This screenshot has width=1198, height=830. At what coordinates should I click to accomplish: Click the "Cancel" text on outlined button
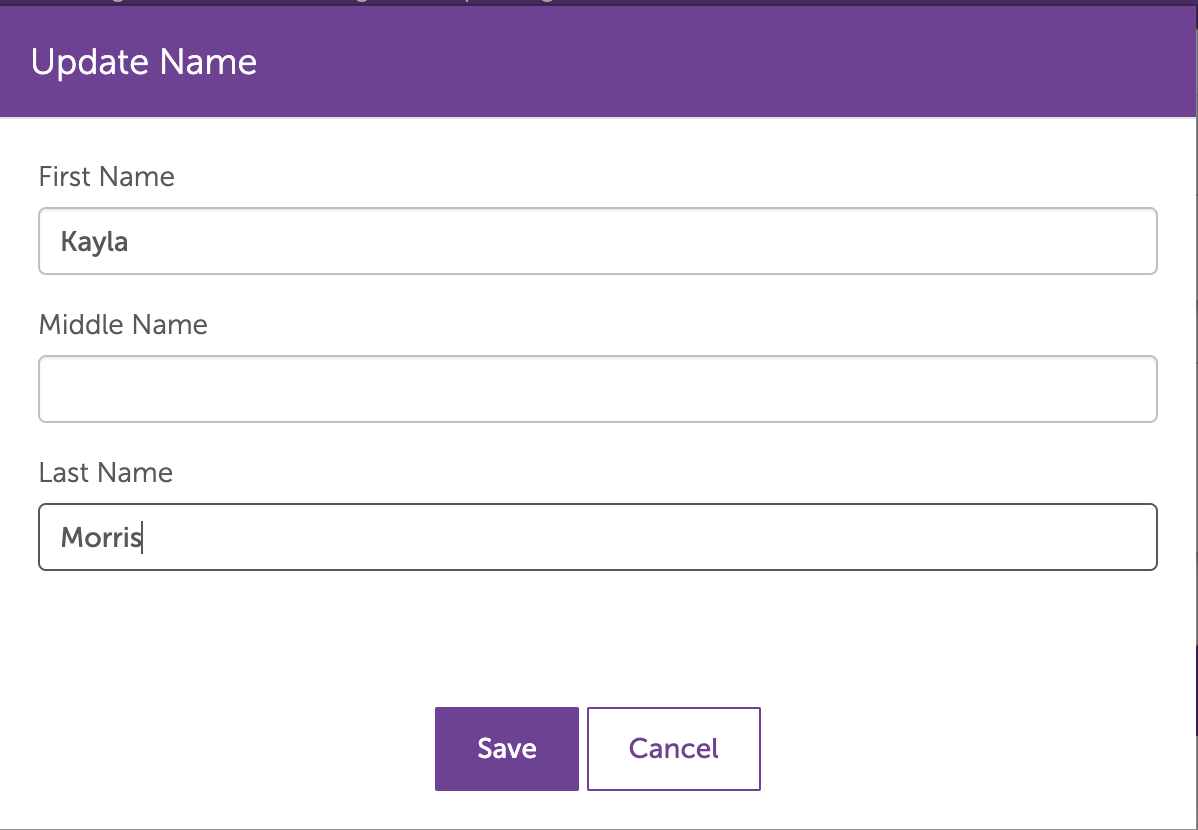[x=673, y=749]
